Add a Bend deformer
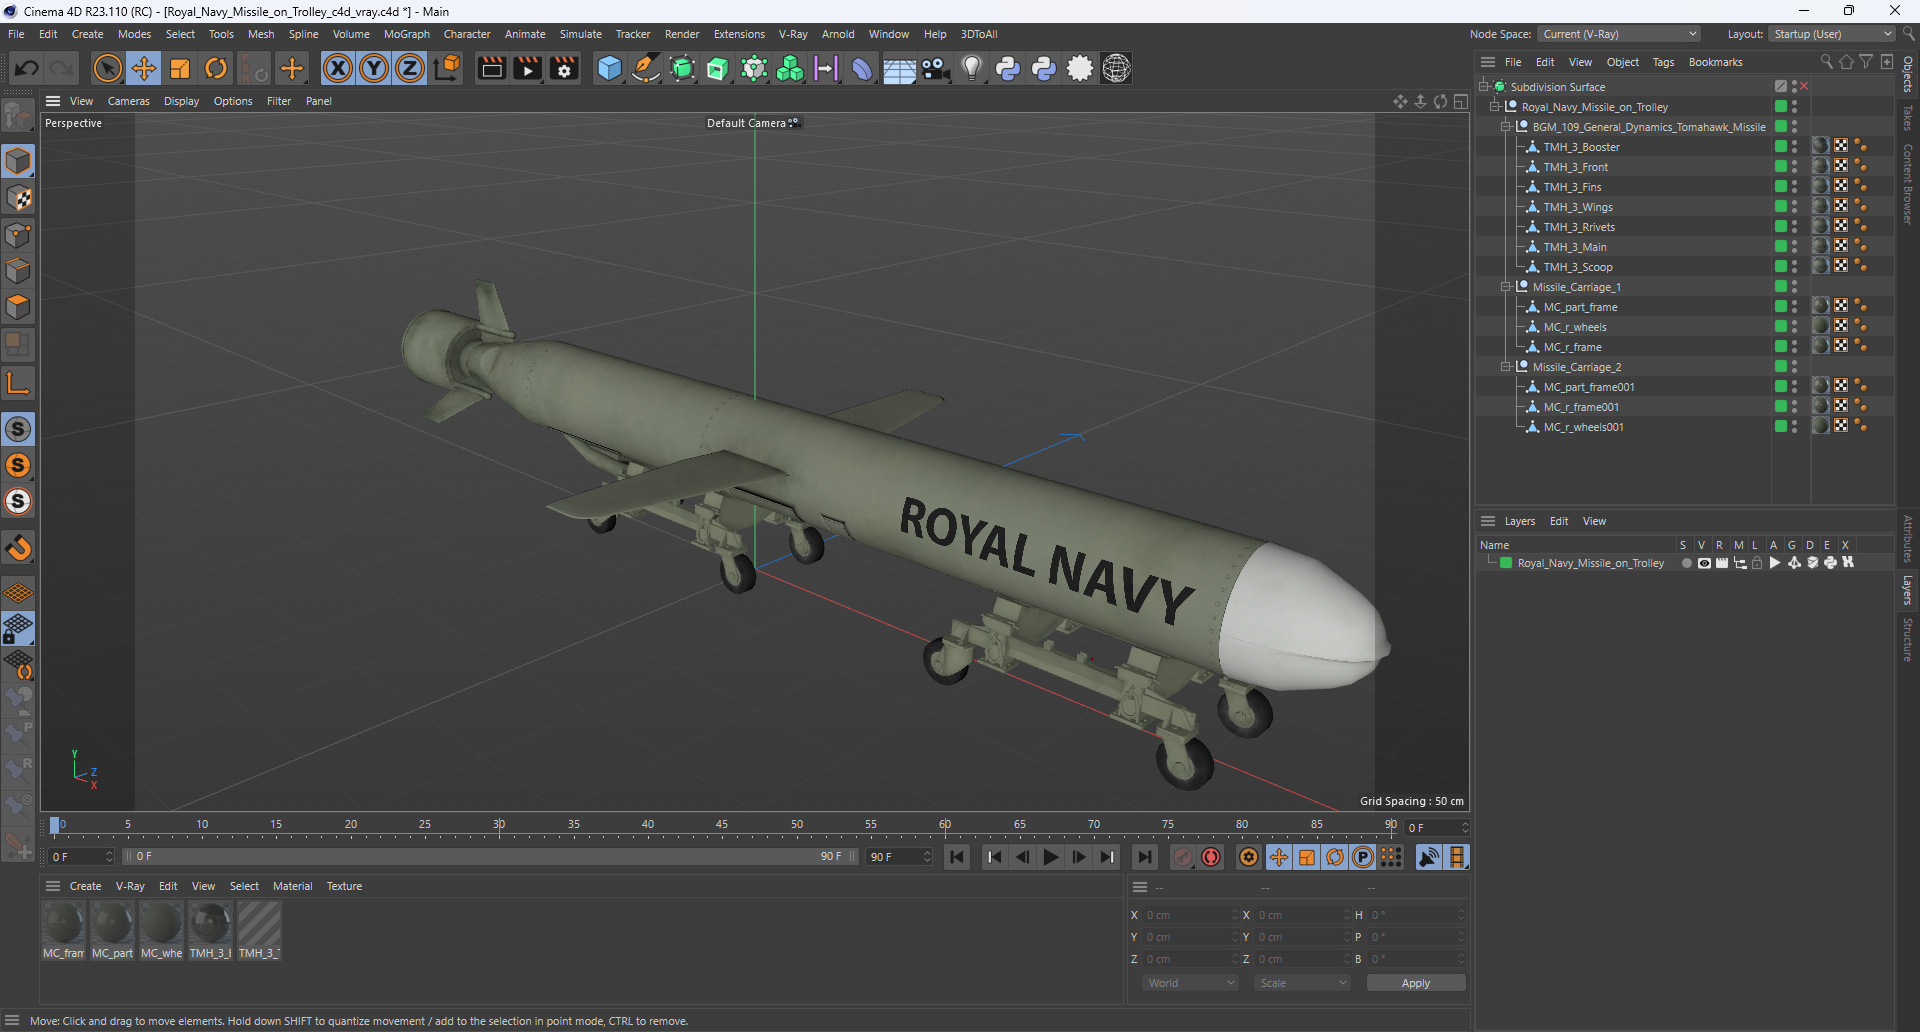 click(x=862, y=68)
